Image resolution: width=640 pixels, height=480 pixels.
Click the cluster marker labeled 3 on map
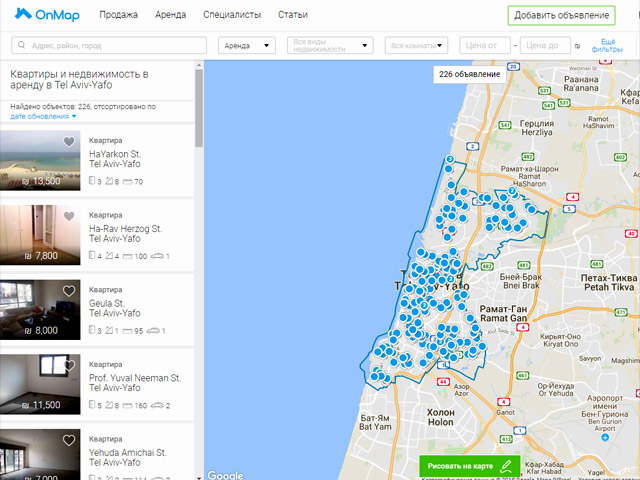click(x=450, y=159)
